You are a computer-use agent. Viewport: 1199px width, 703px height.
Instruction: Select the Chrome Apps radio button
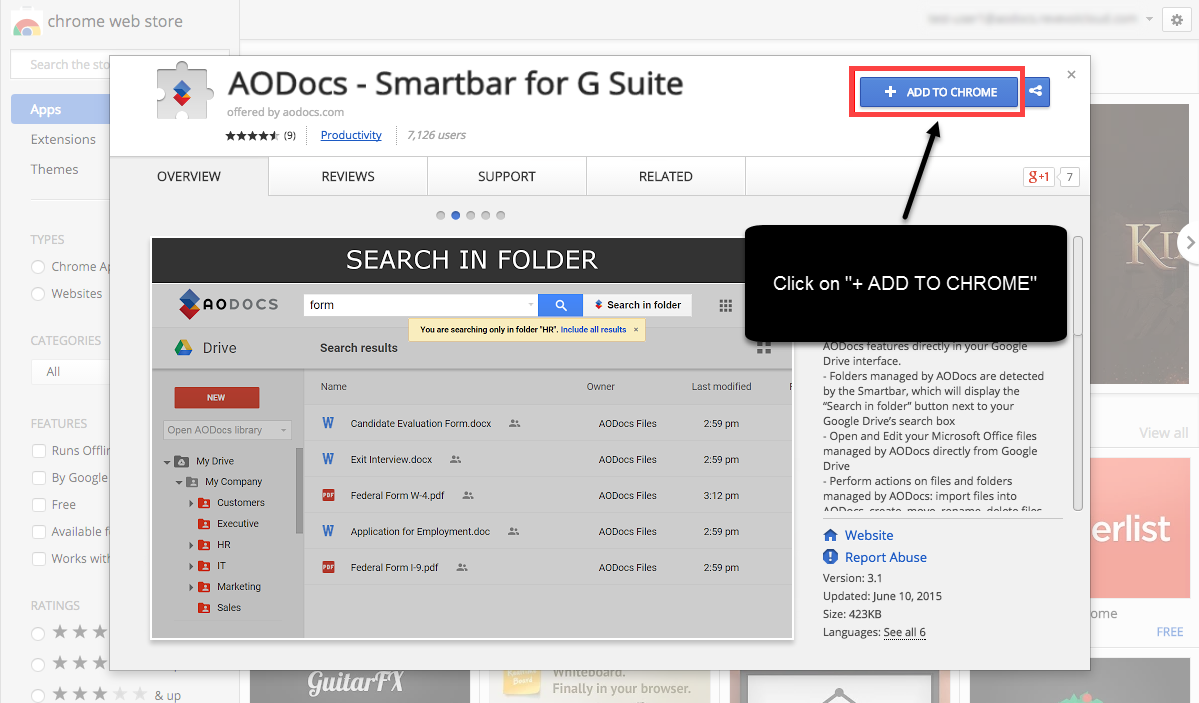pyautogui.click(x=37, y=267)
